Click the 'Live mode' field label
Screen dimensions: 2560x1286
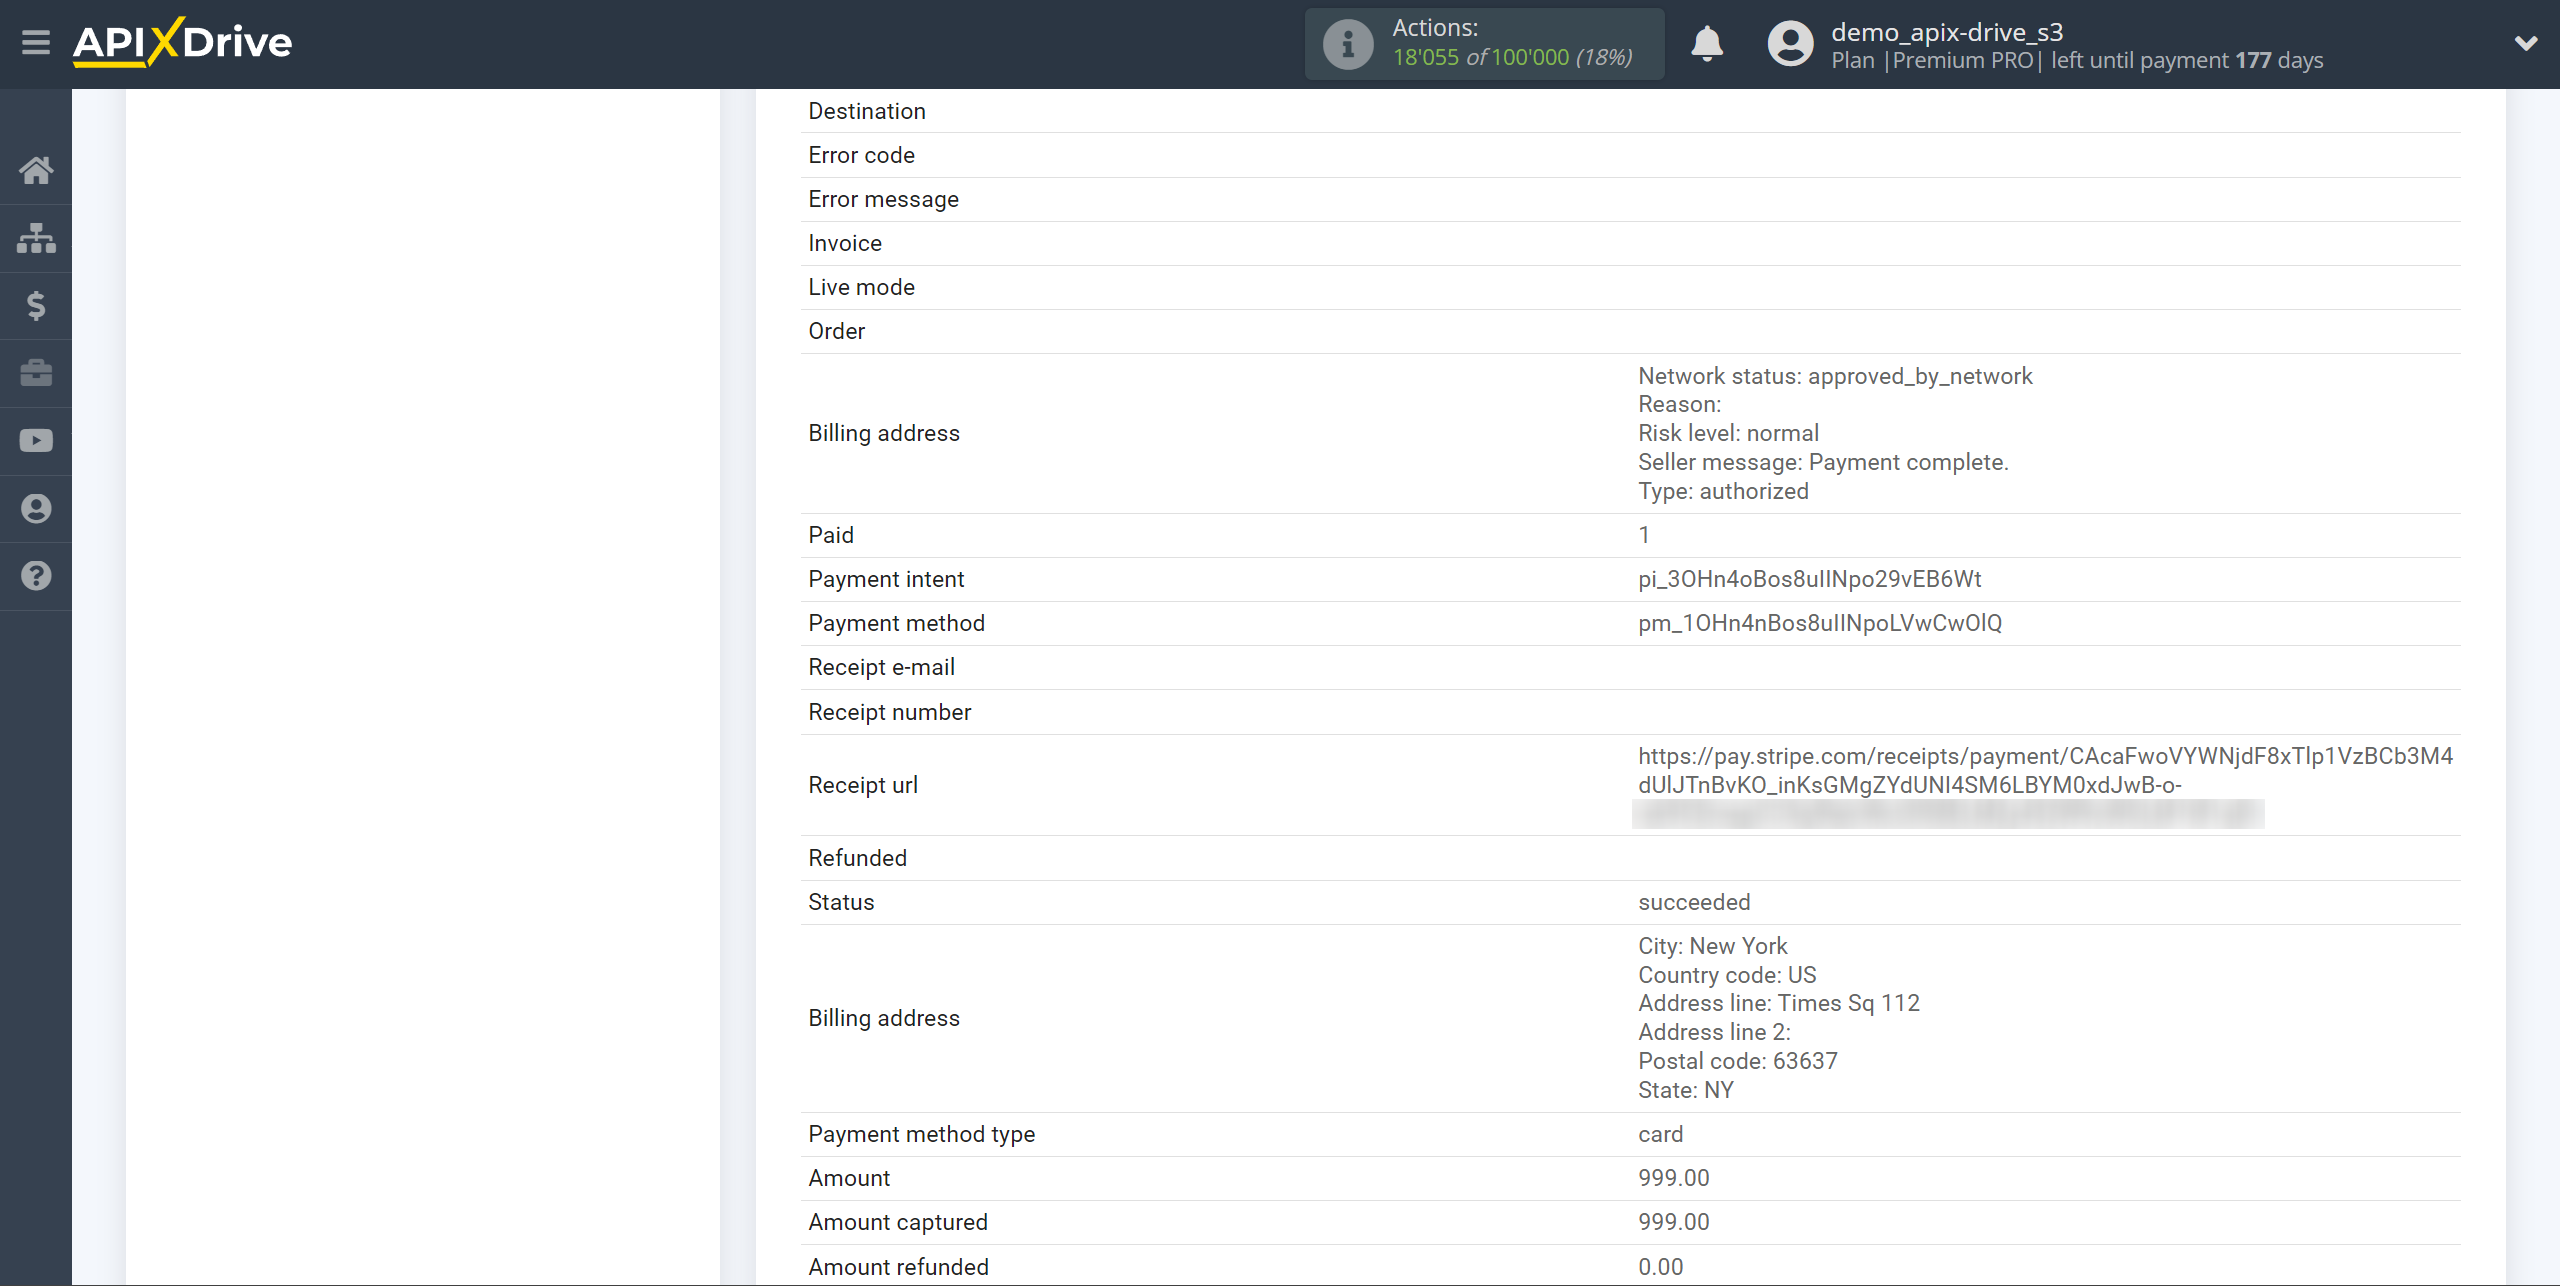[861, 287]
